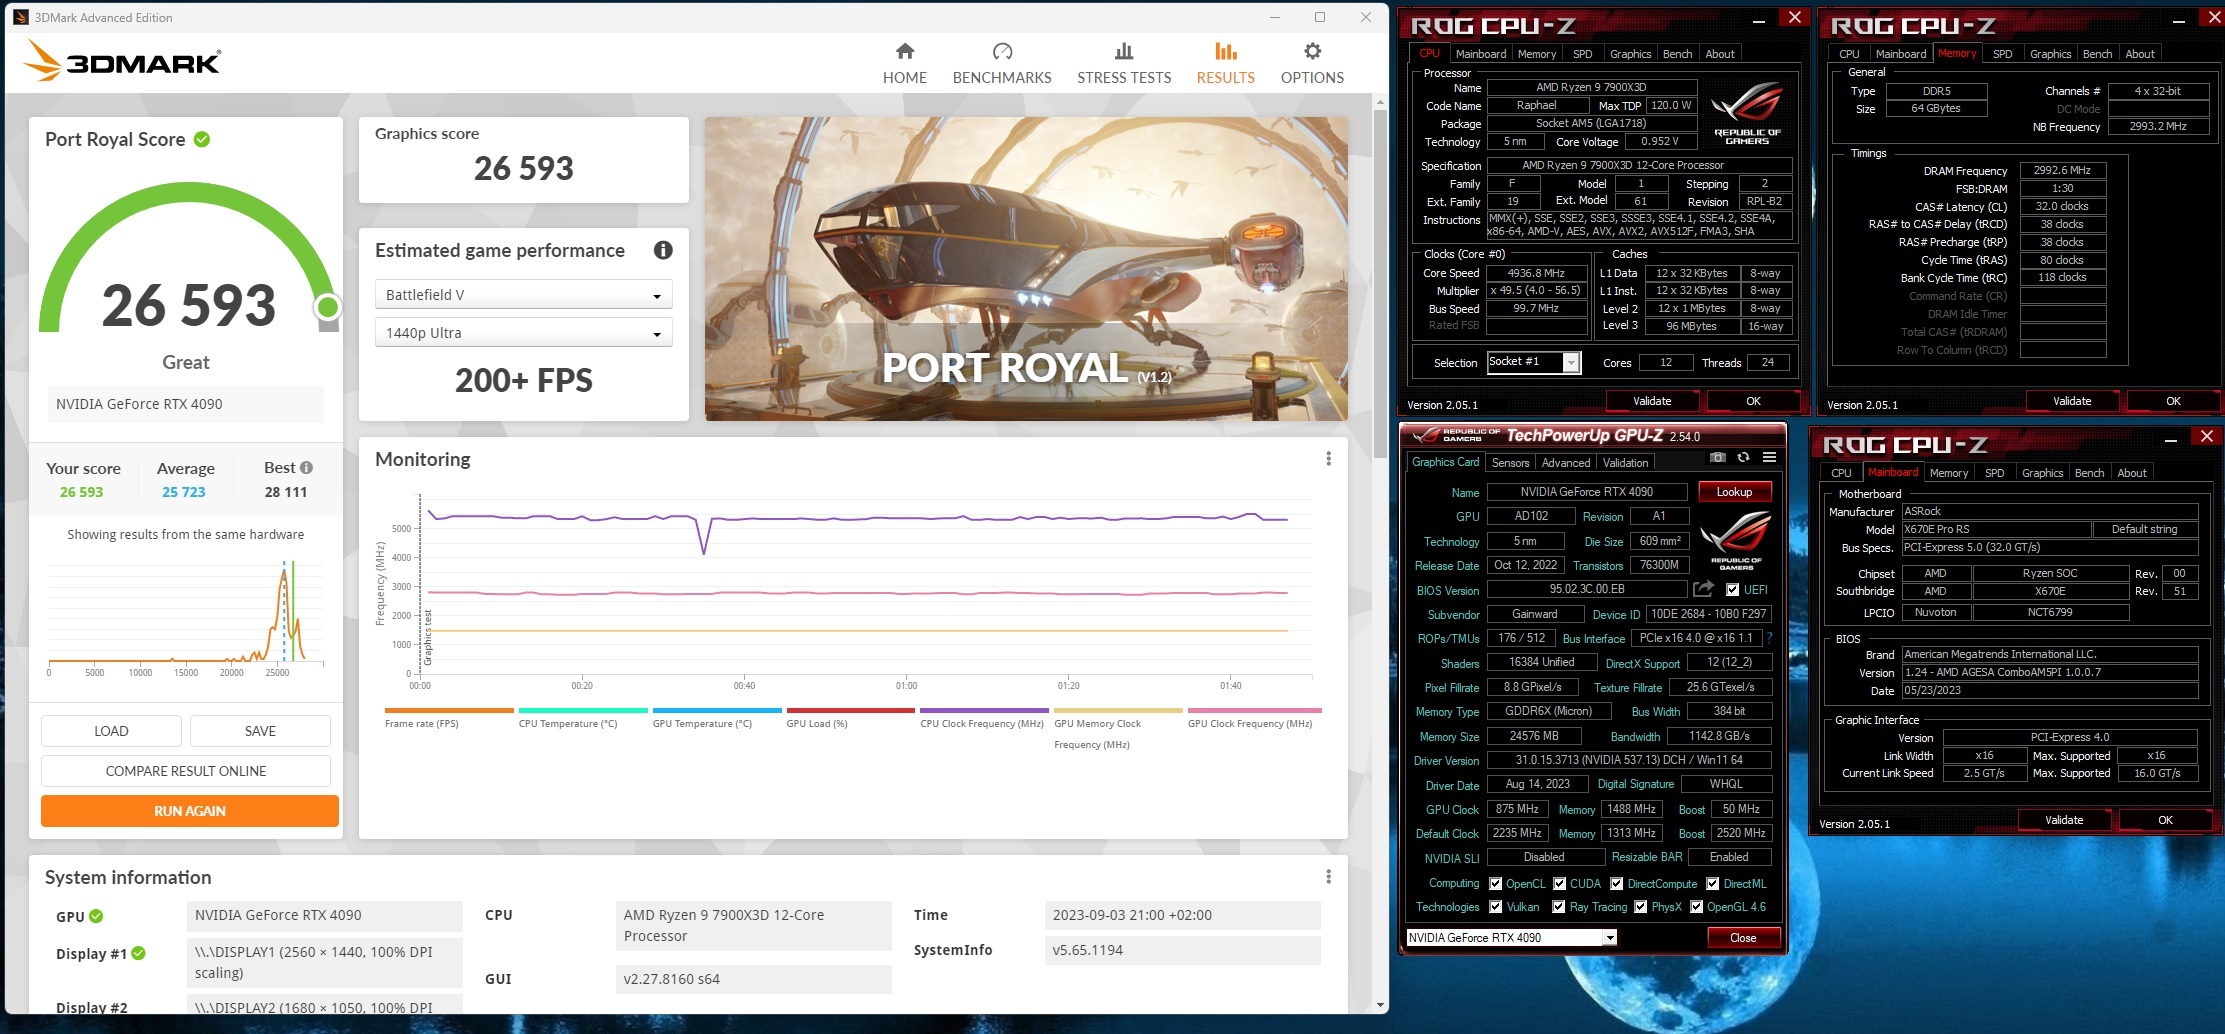Open the 1440p Ultra resolution dropdown
This screenshot has width=2225, height=1034.
tap(523, 333)
